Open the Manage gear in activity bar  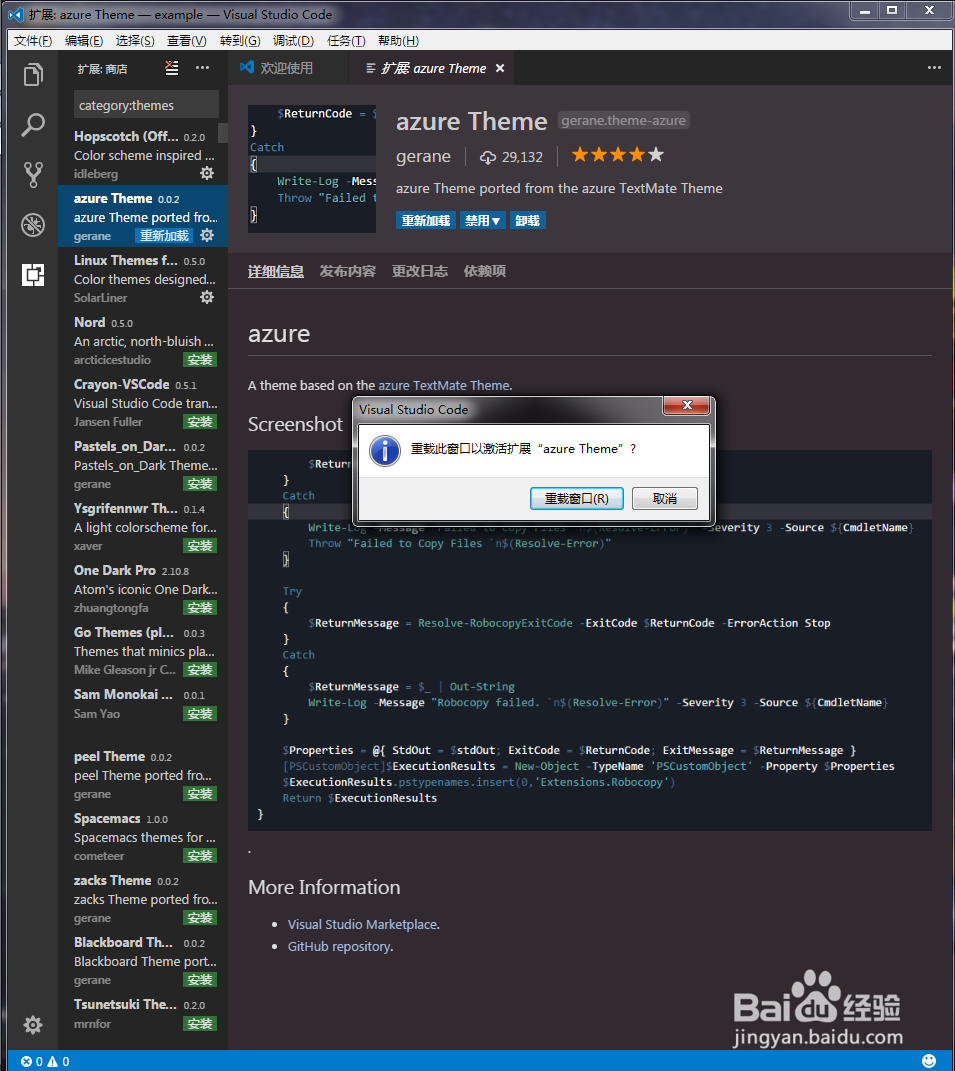(33, 1024)
